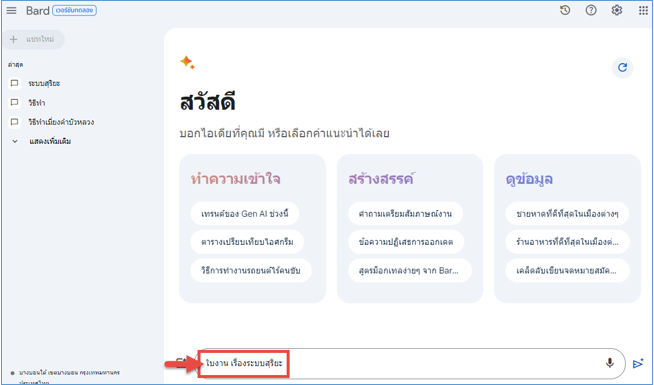Select suggestion เคล็ดลับเขียนจดหมายสมัค...
654x385 pixels.
click(567, 270)
